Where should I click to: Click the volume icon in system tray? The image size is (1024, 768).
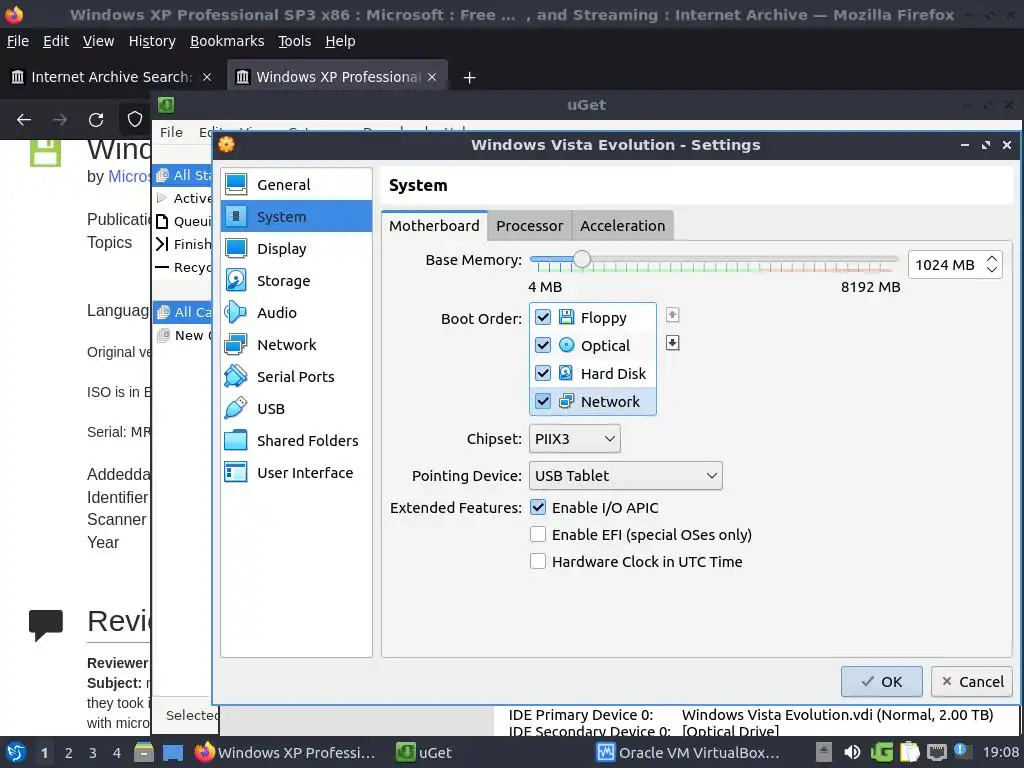[852, 752]
